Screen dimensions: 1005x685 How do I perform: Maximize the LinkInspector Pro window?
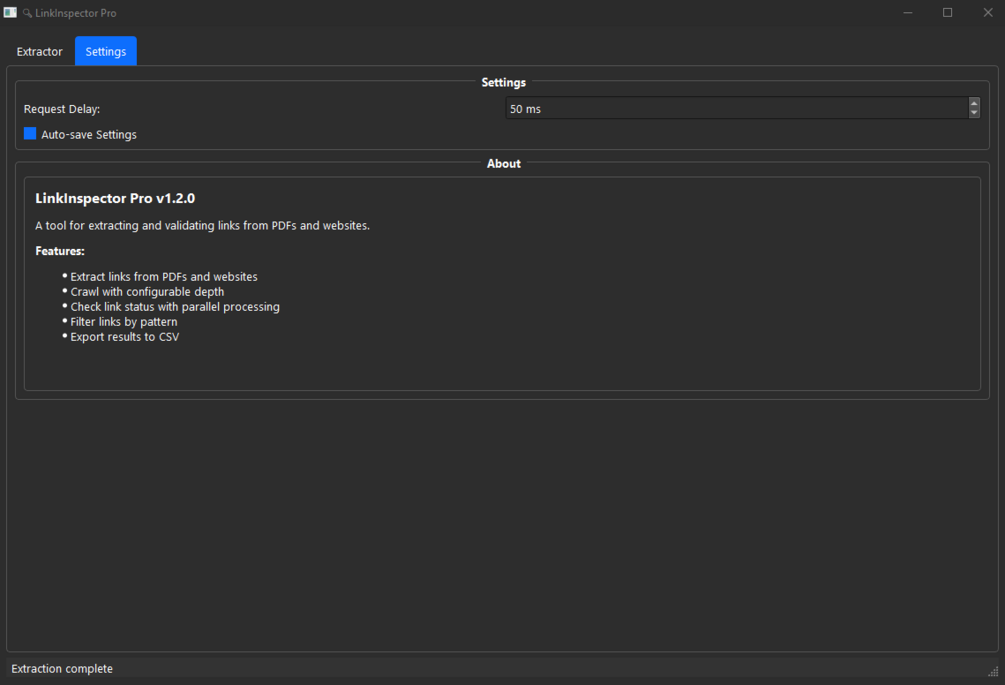coord(947,13)
